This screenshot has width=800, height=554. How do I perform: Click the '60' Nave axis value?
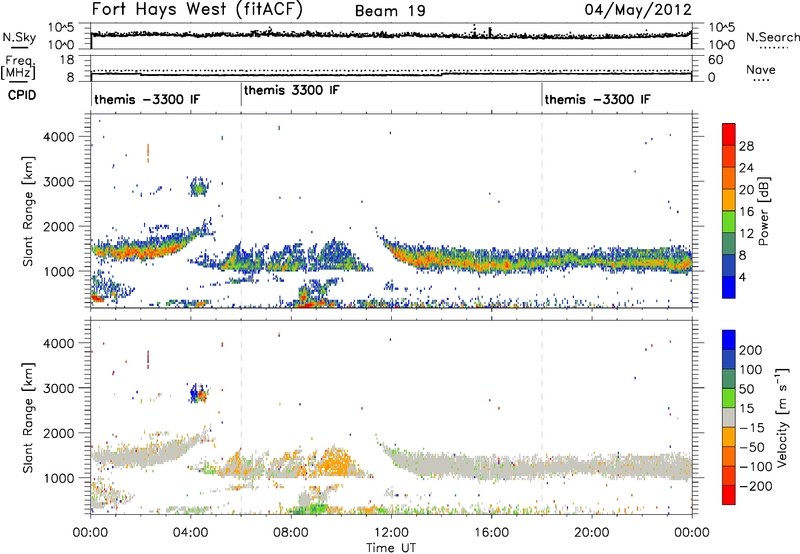pos(715,60)
